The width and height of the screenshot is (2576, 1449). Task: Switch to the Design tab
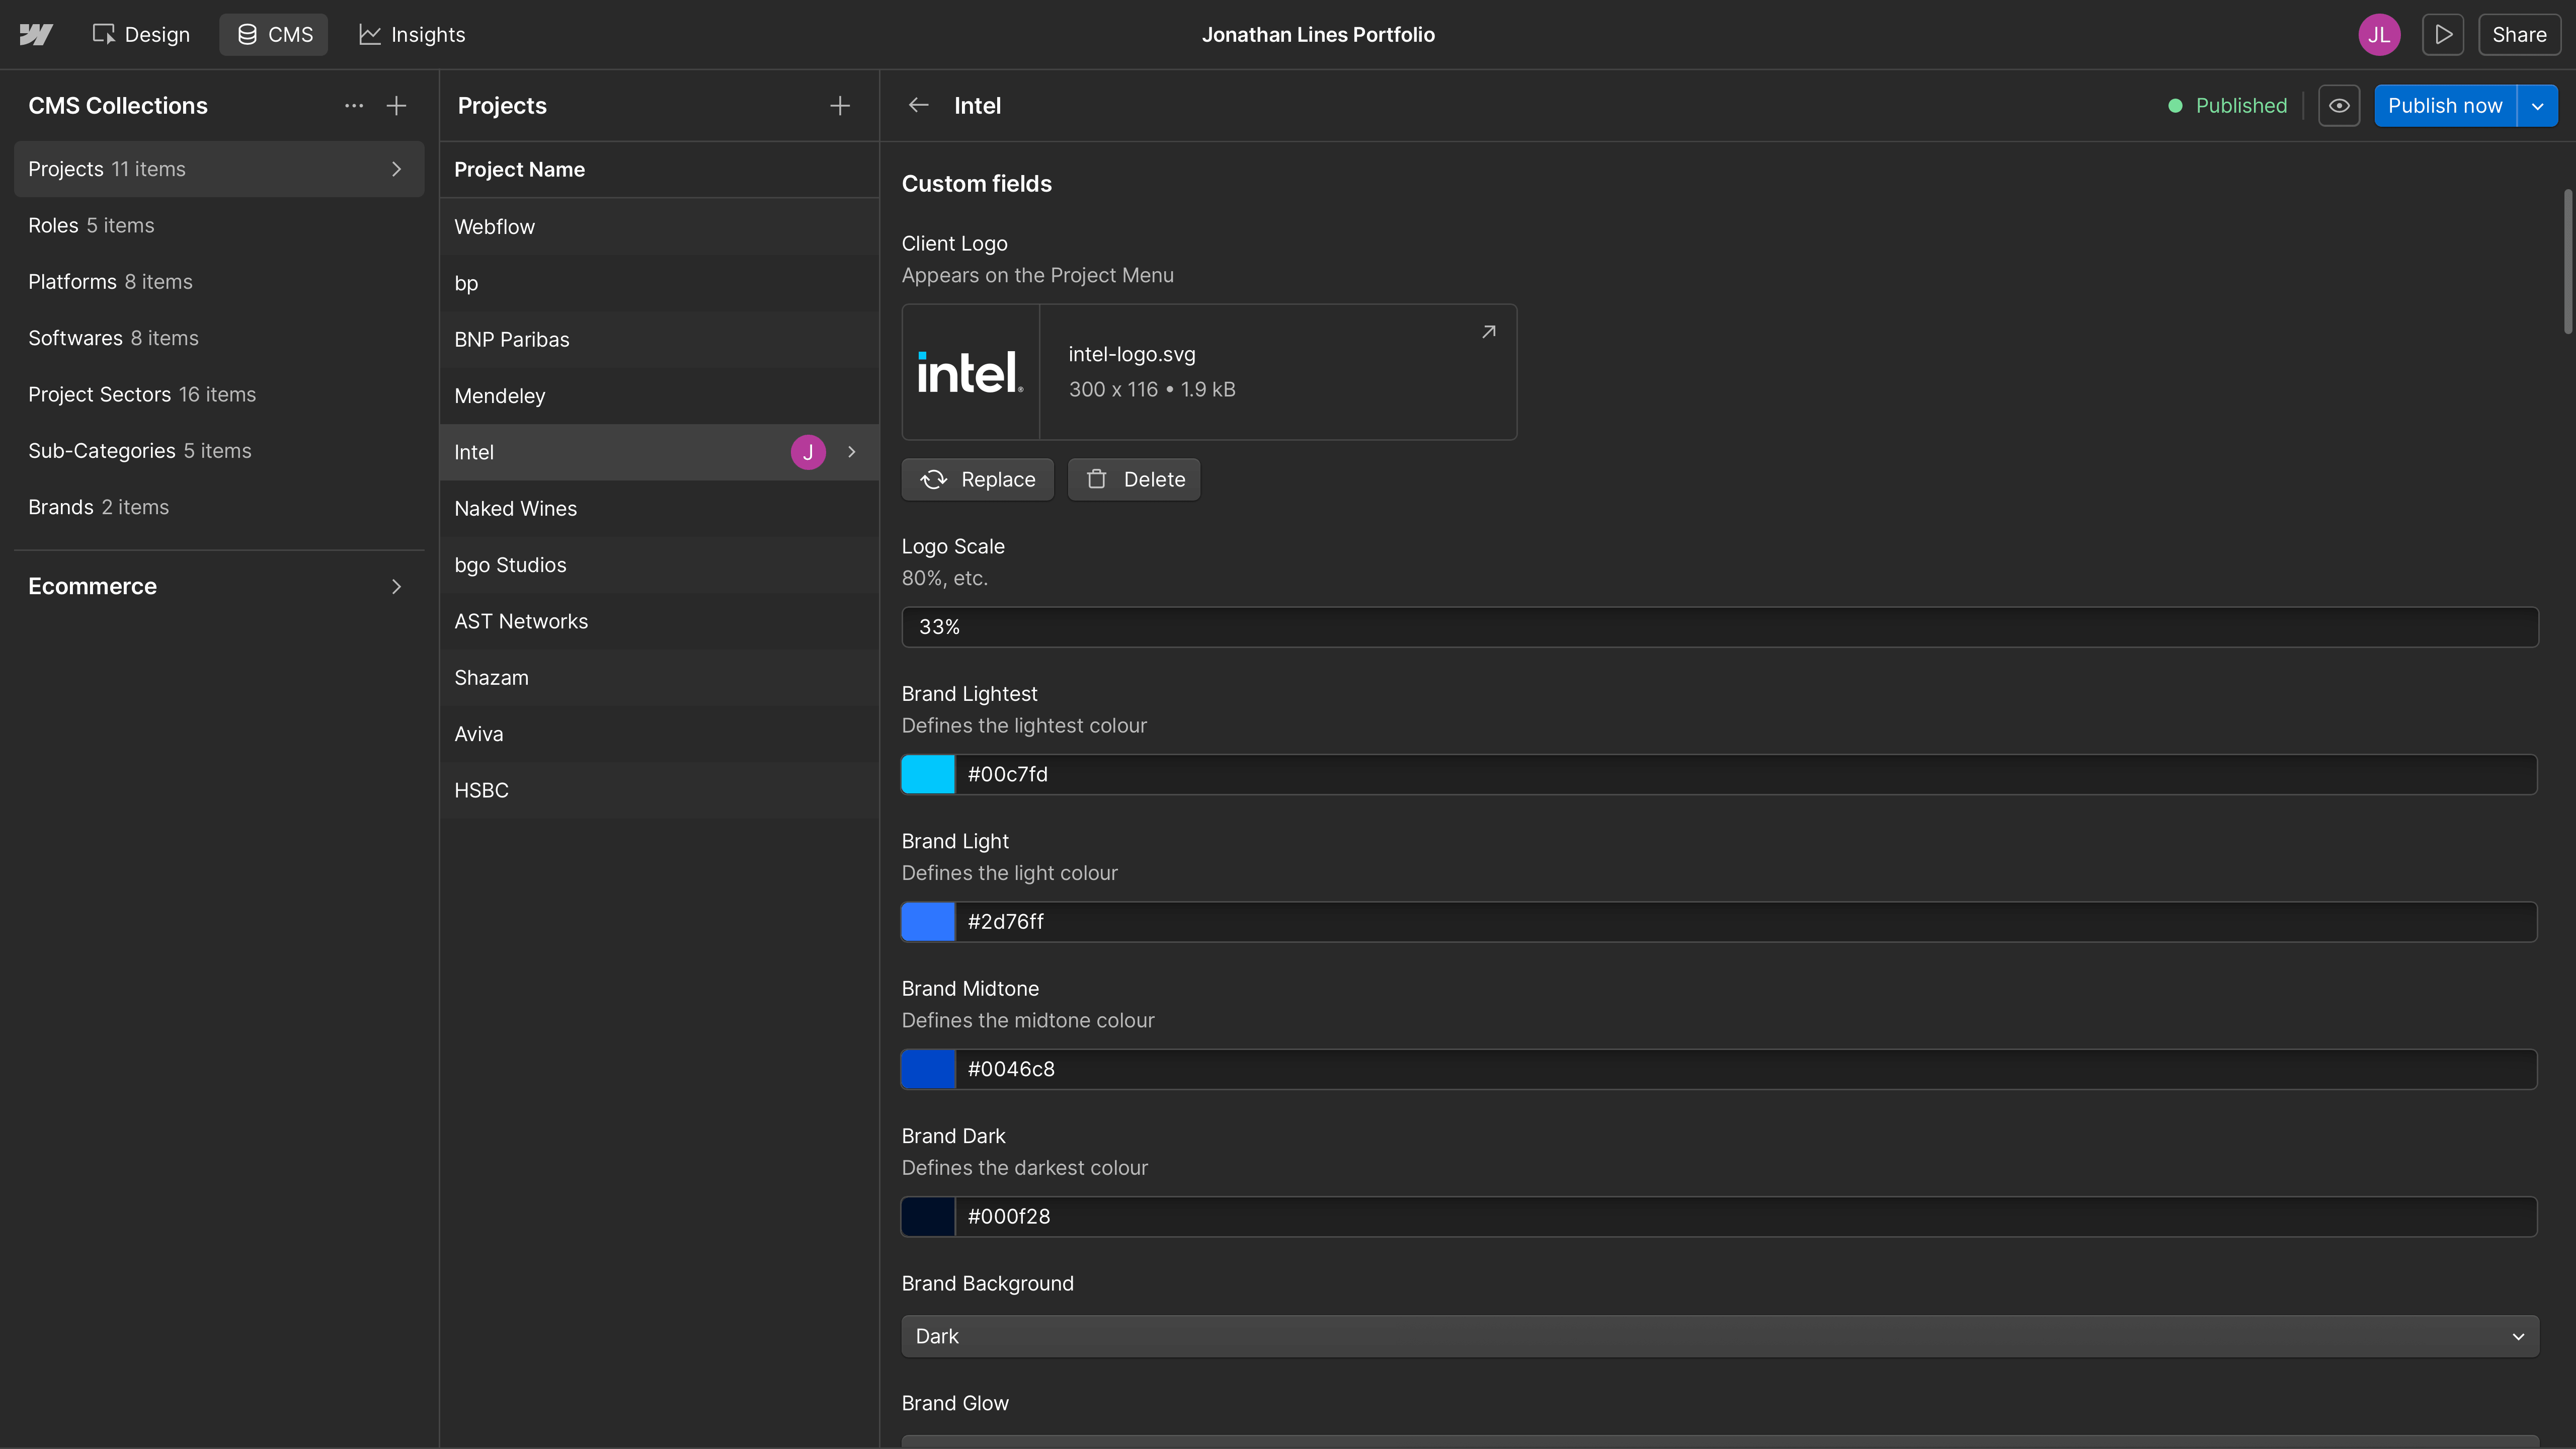point(141,35)
